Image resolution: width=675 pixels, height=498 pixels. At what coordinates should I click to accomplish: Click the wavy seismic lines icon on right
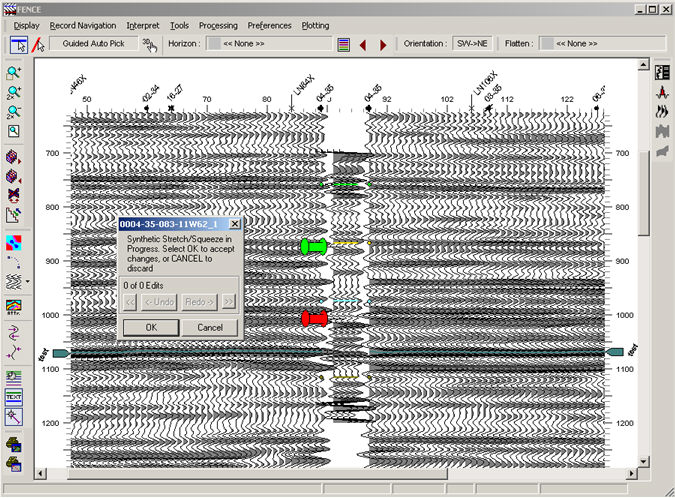(662, 112)
